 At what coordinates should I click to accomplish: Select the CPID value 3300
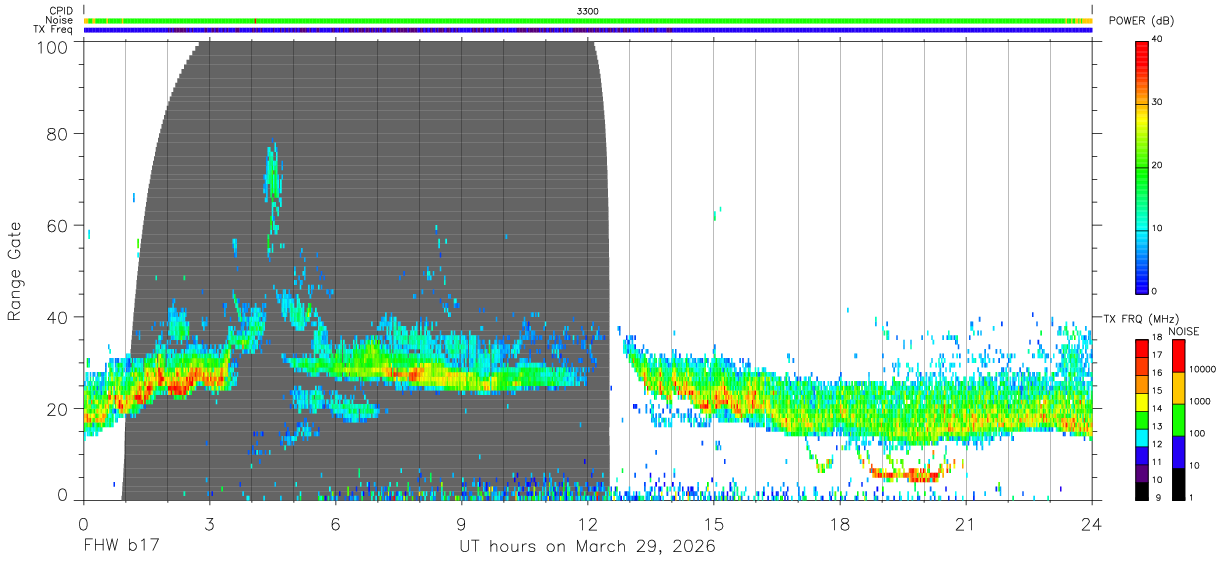[x=588, y=11]
